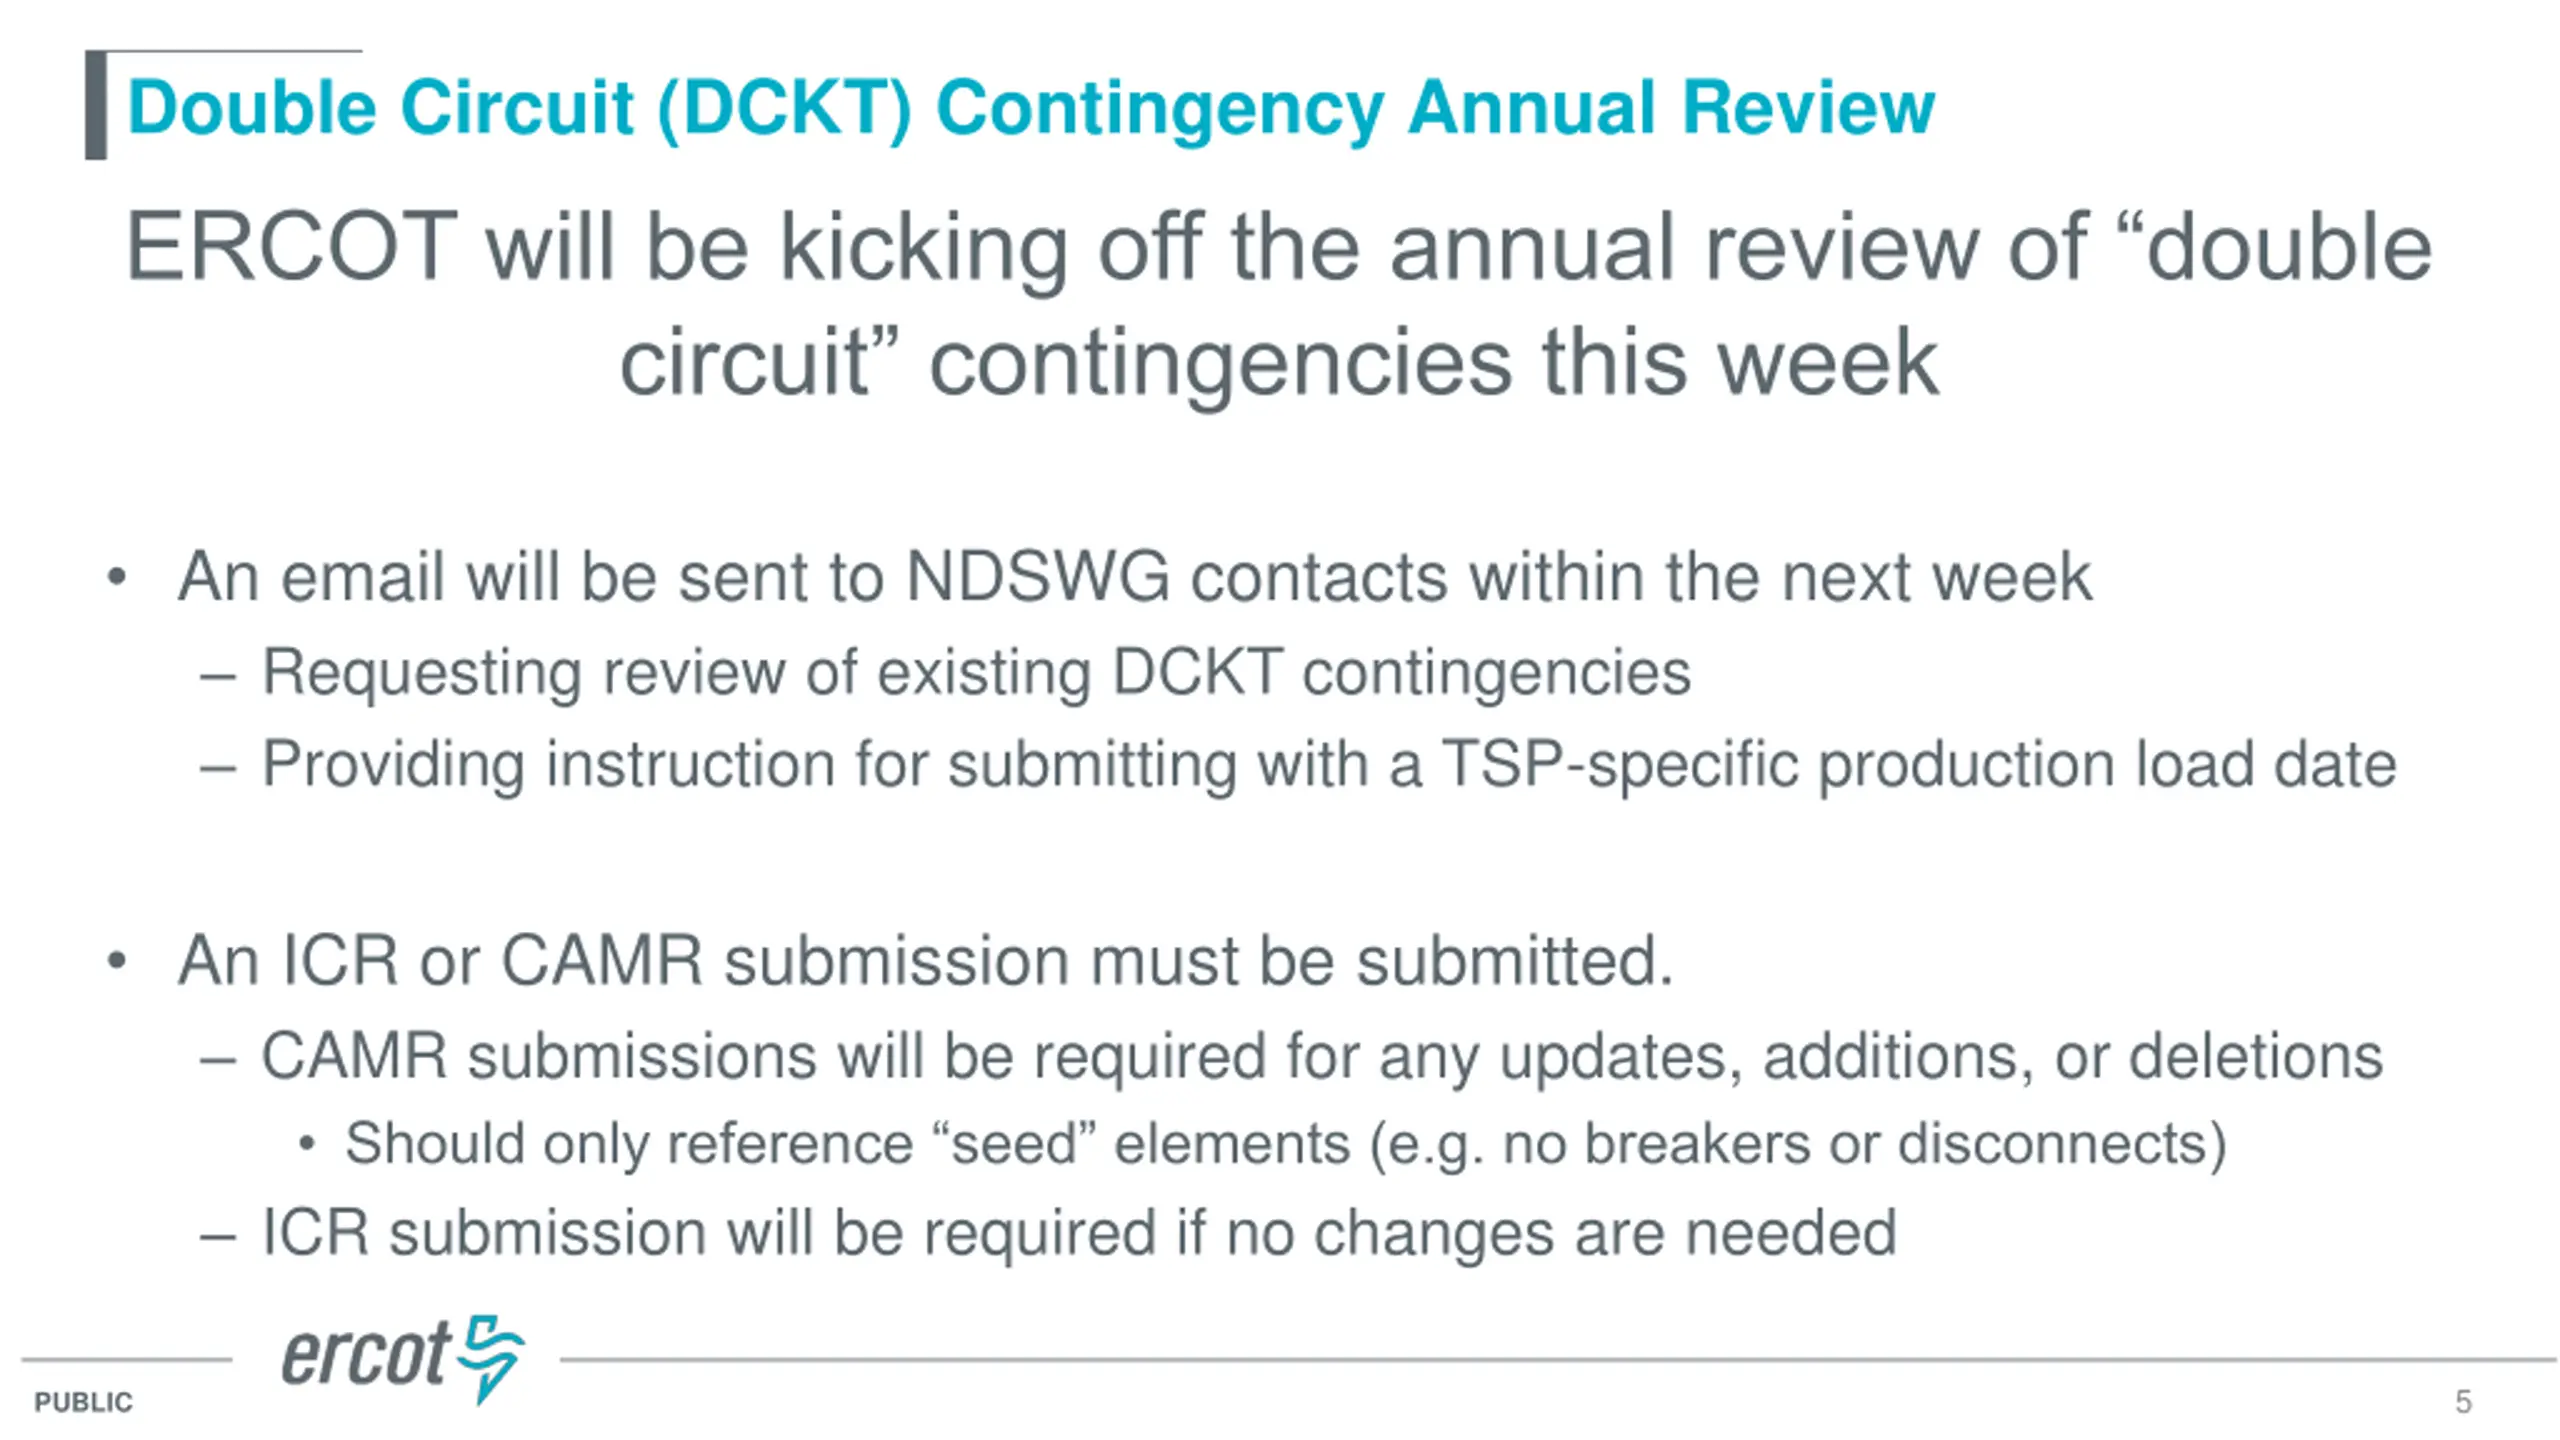
Task: Click the PUBLIC label in the footer
Action: pos(83,1402)
